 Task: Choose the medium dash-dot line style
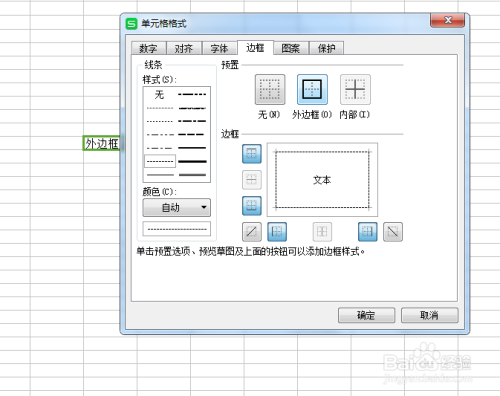(x=192, y=121)
